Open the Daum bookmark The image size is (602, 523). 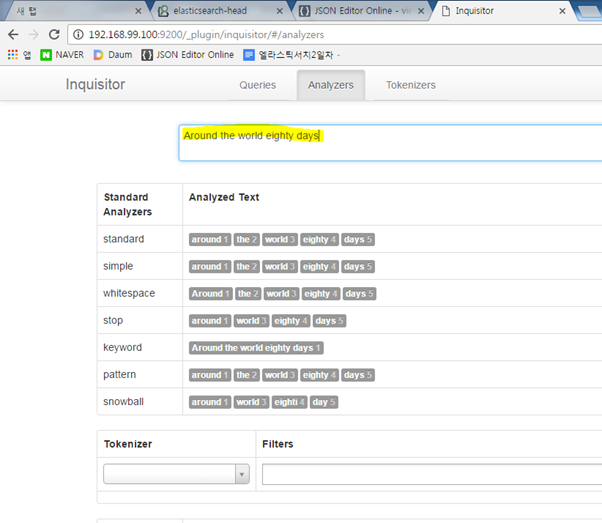click(112, 55)
